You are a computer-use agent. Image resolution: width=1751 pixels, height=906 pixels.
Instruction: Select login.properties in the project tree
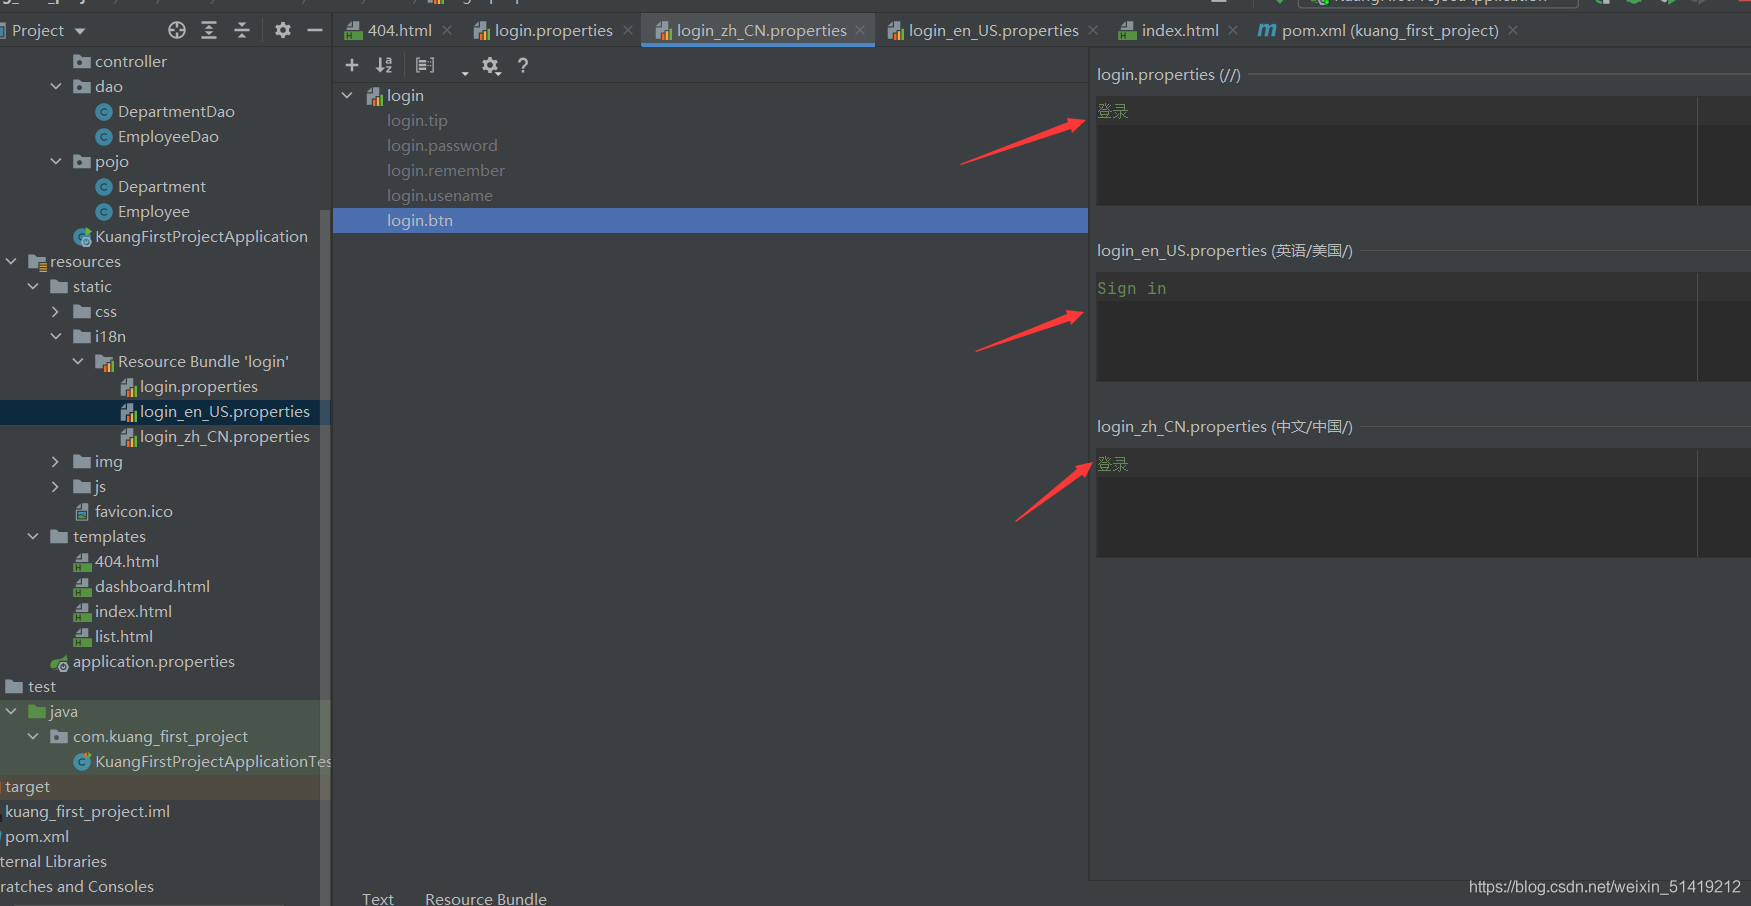click(x=199, y=386)
